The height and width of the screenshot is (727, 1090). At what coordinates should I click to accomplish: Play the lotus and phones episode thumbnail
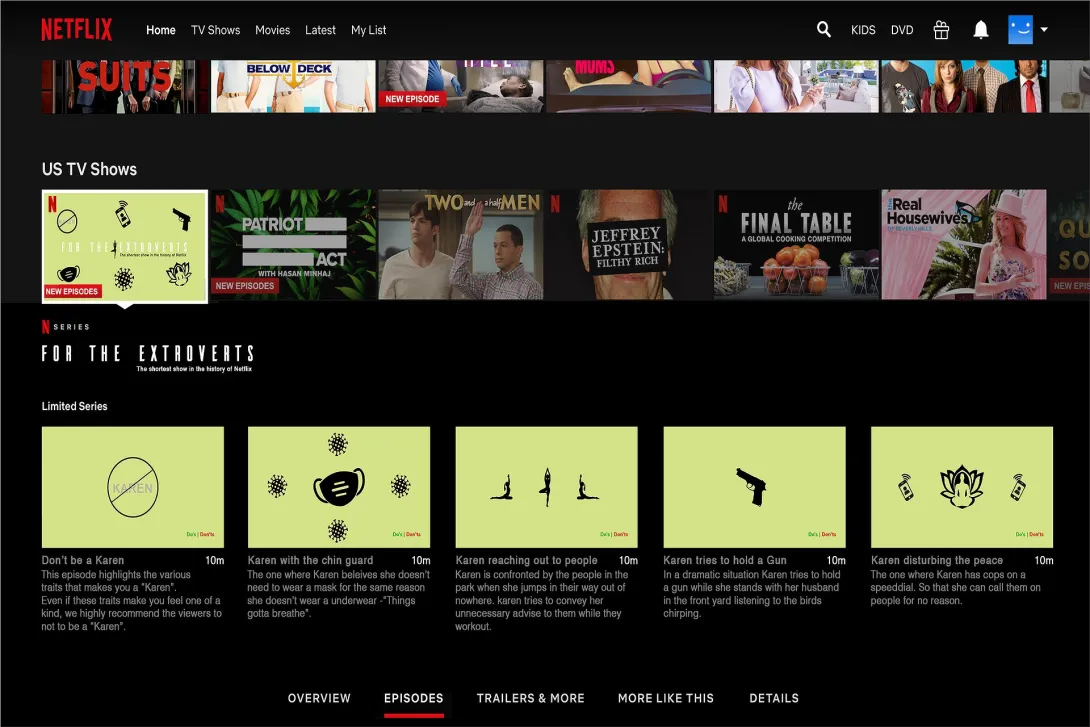pos(962,487)
